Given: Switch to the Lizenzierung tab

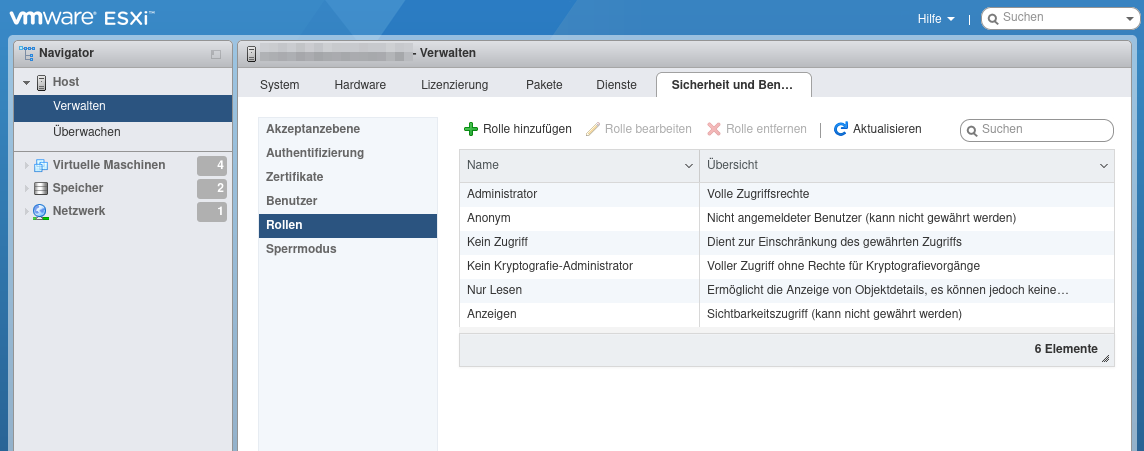Looking at the screenshot, I should point(454,85).
